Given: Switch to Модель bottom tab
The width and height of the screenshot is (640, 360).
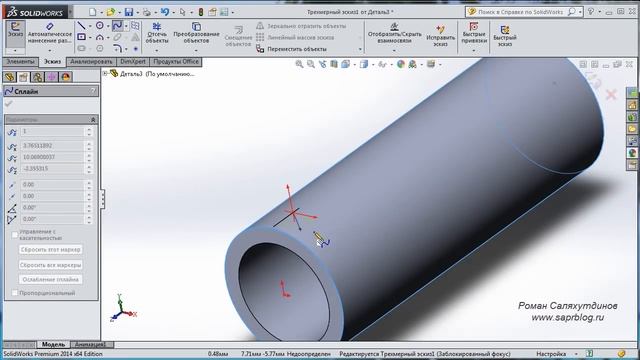Looking at the screenshot, I should click(53, 344).
